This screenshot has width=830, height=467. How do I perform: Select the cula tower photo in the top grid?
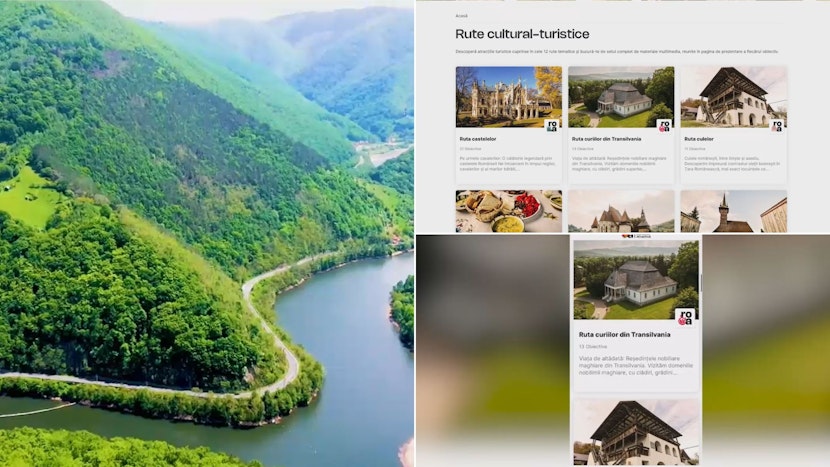(x=733, y=97)
